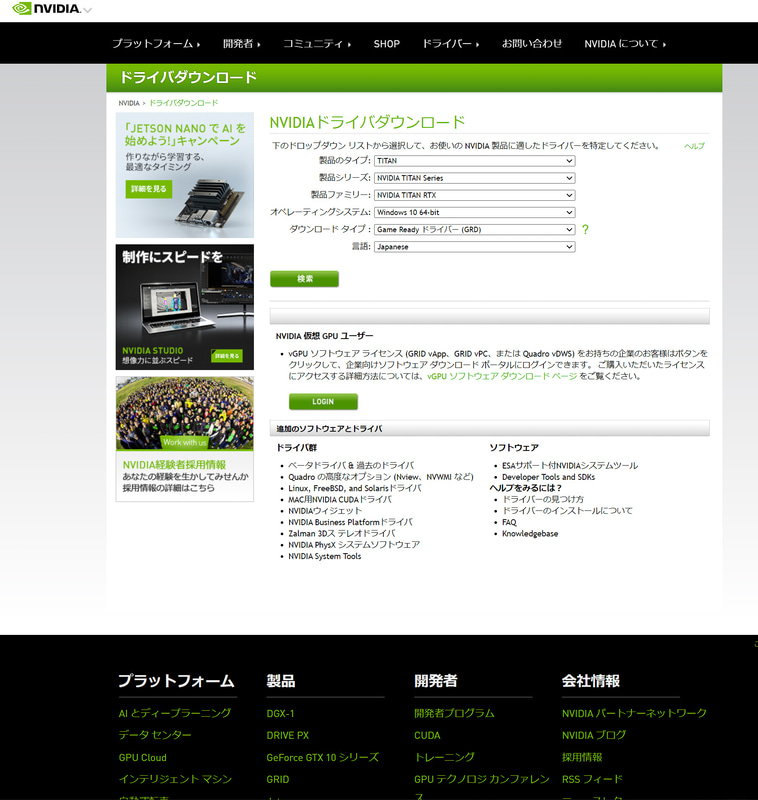The width and height of the screenshot is (758, 800).
Task: Open Linux, FreeBSD, and Solaris ドライバ link
Action: click(355, 488)
